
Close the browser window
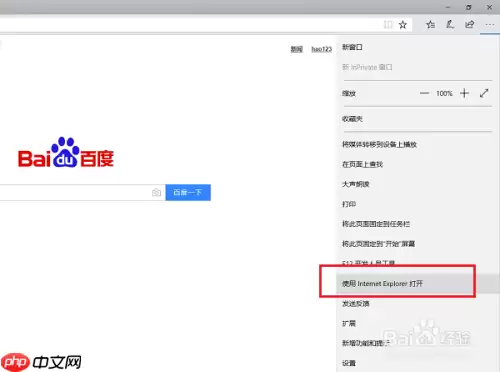point(489,7)
